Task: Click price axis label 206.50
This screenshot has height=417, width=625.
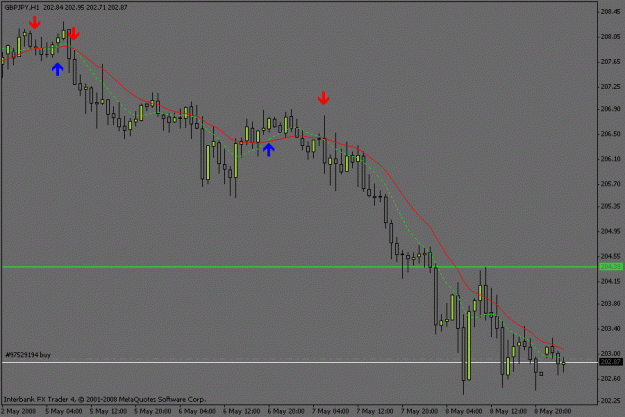Action: (x=611, y=134)
